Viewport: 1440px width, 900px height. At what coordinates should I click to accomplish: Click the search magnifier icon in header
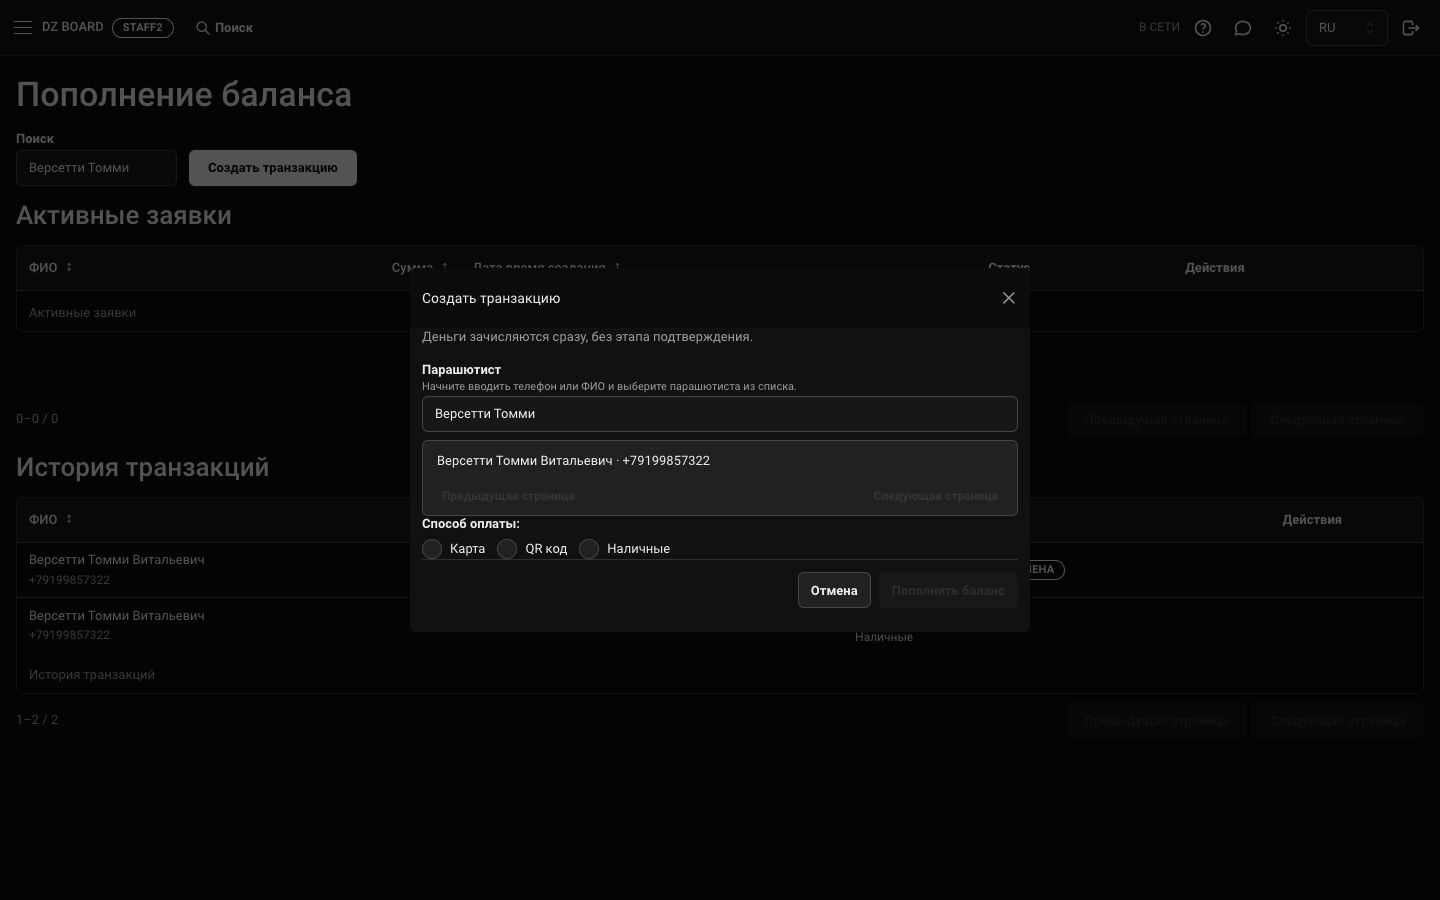(202, 28)
